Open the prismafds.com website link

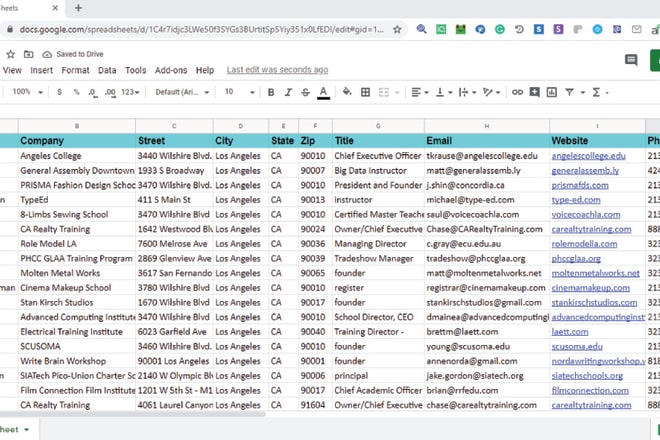click(580, 185)
